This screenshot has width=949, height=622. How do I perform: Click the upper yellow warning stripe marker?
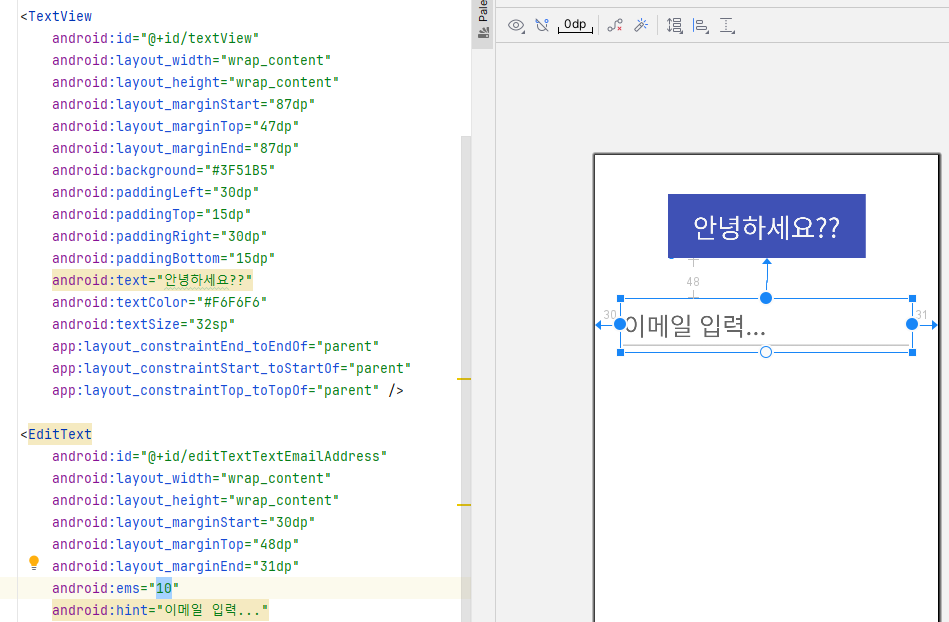pos(464,379)
